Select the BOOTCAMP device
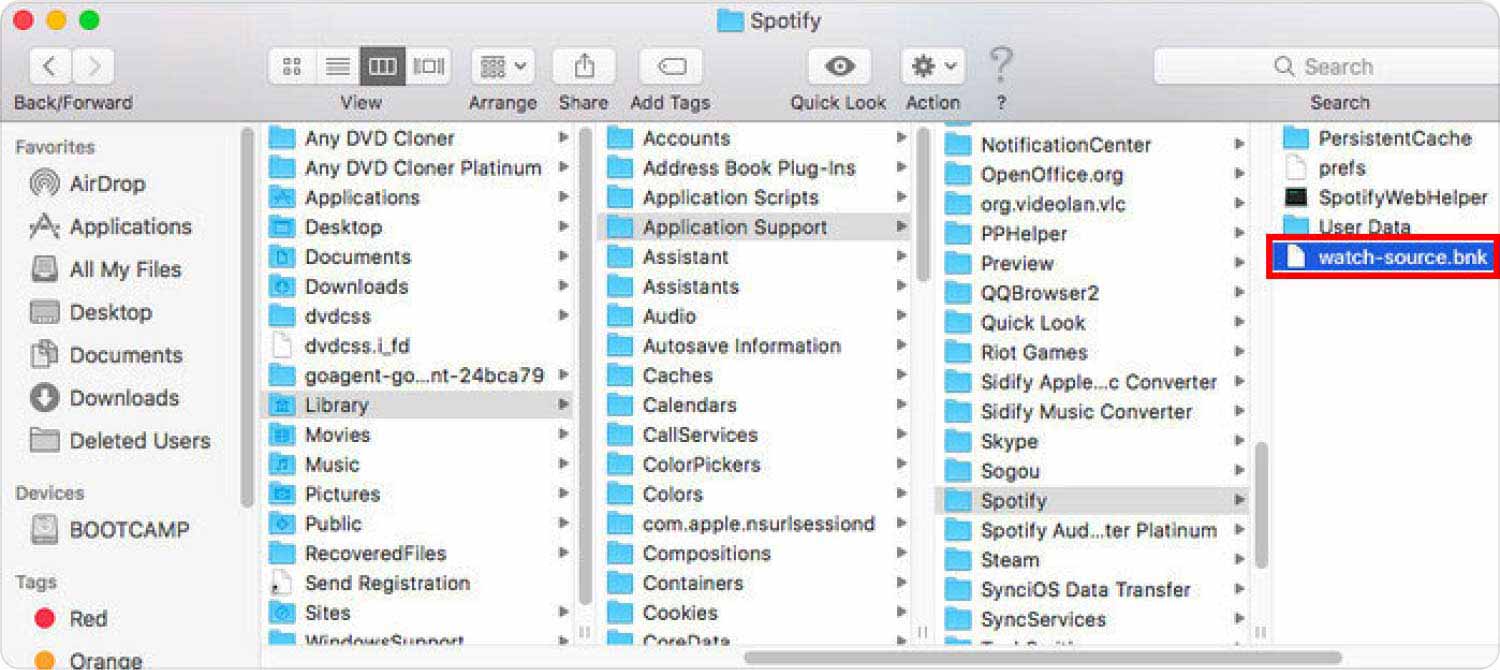Screen dimensions: 1500x670 tap(129, 530)
